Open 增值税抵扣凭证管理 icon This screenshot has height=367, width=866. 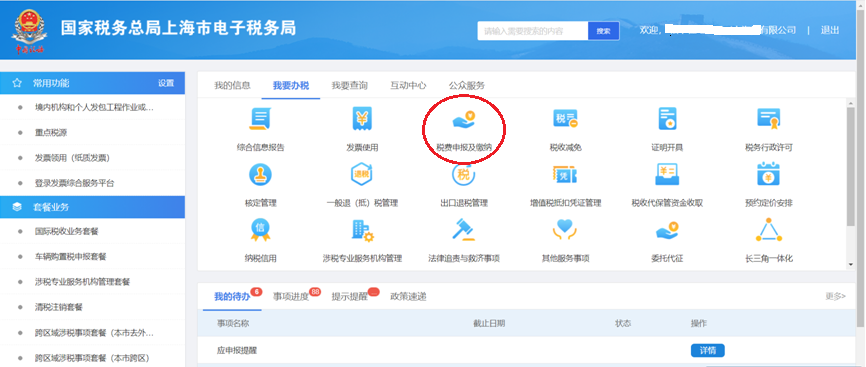565,175
